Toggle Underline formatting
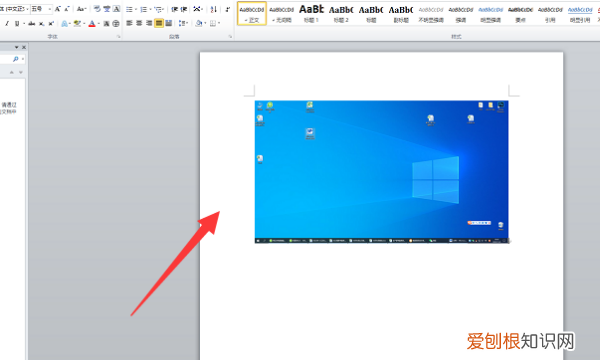Image resolution: width=600 pixels, height=360 pixels. click(17, 24)
